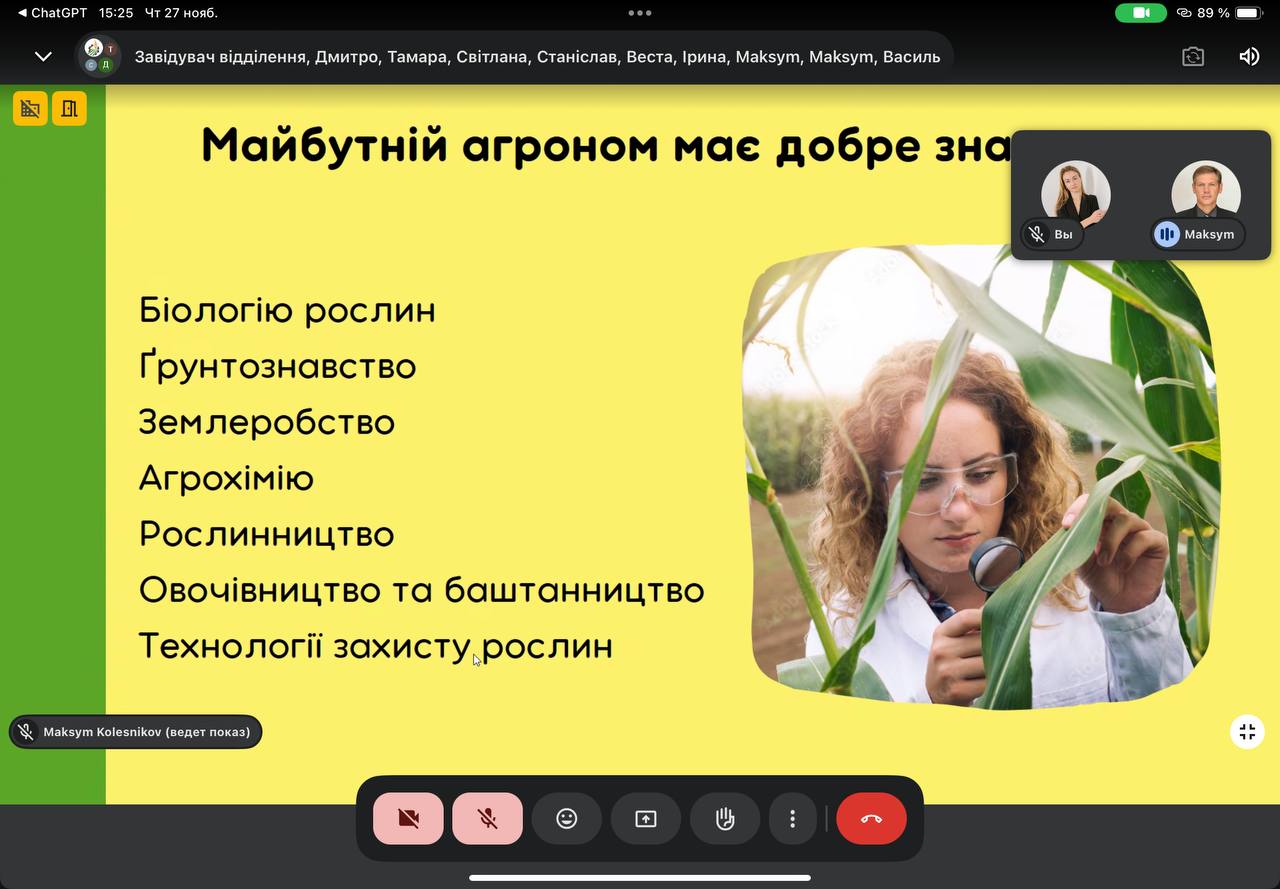This screenshot has width=1280, height=889.
Task: Open the participants group avatar
Action: (x=98, y=56)
